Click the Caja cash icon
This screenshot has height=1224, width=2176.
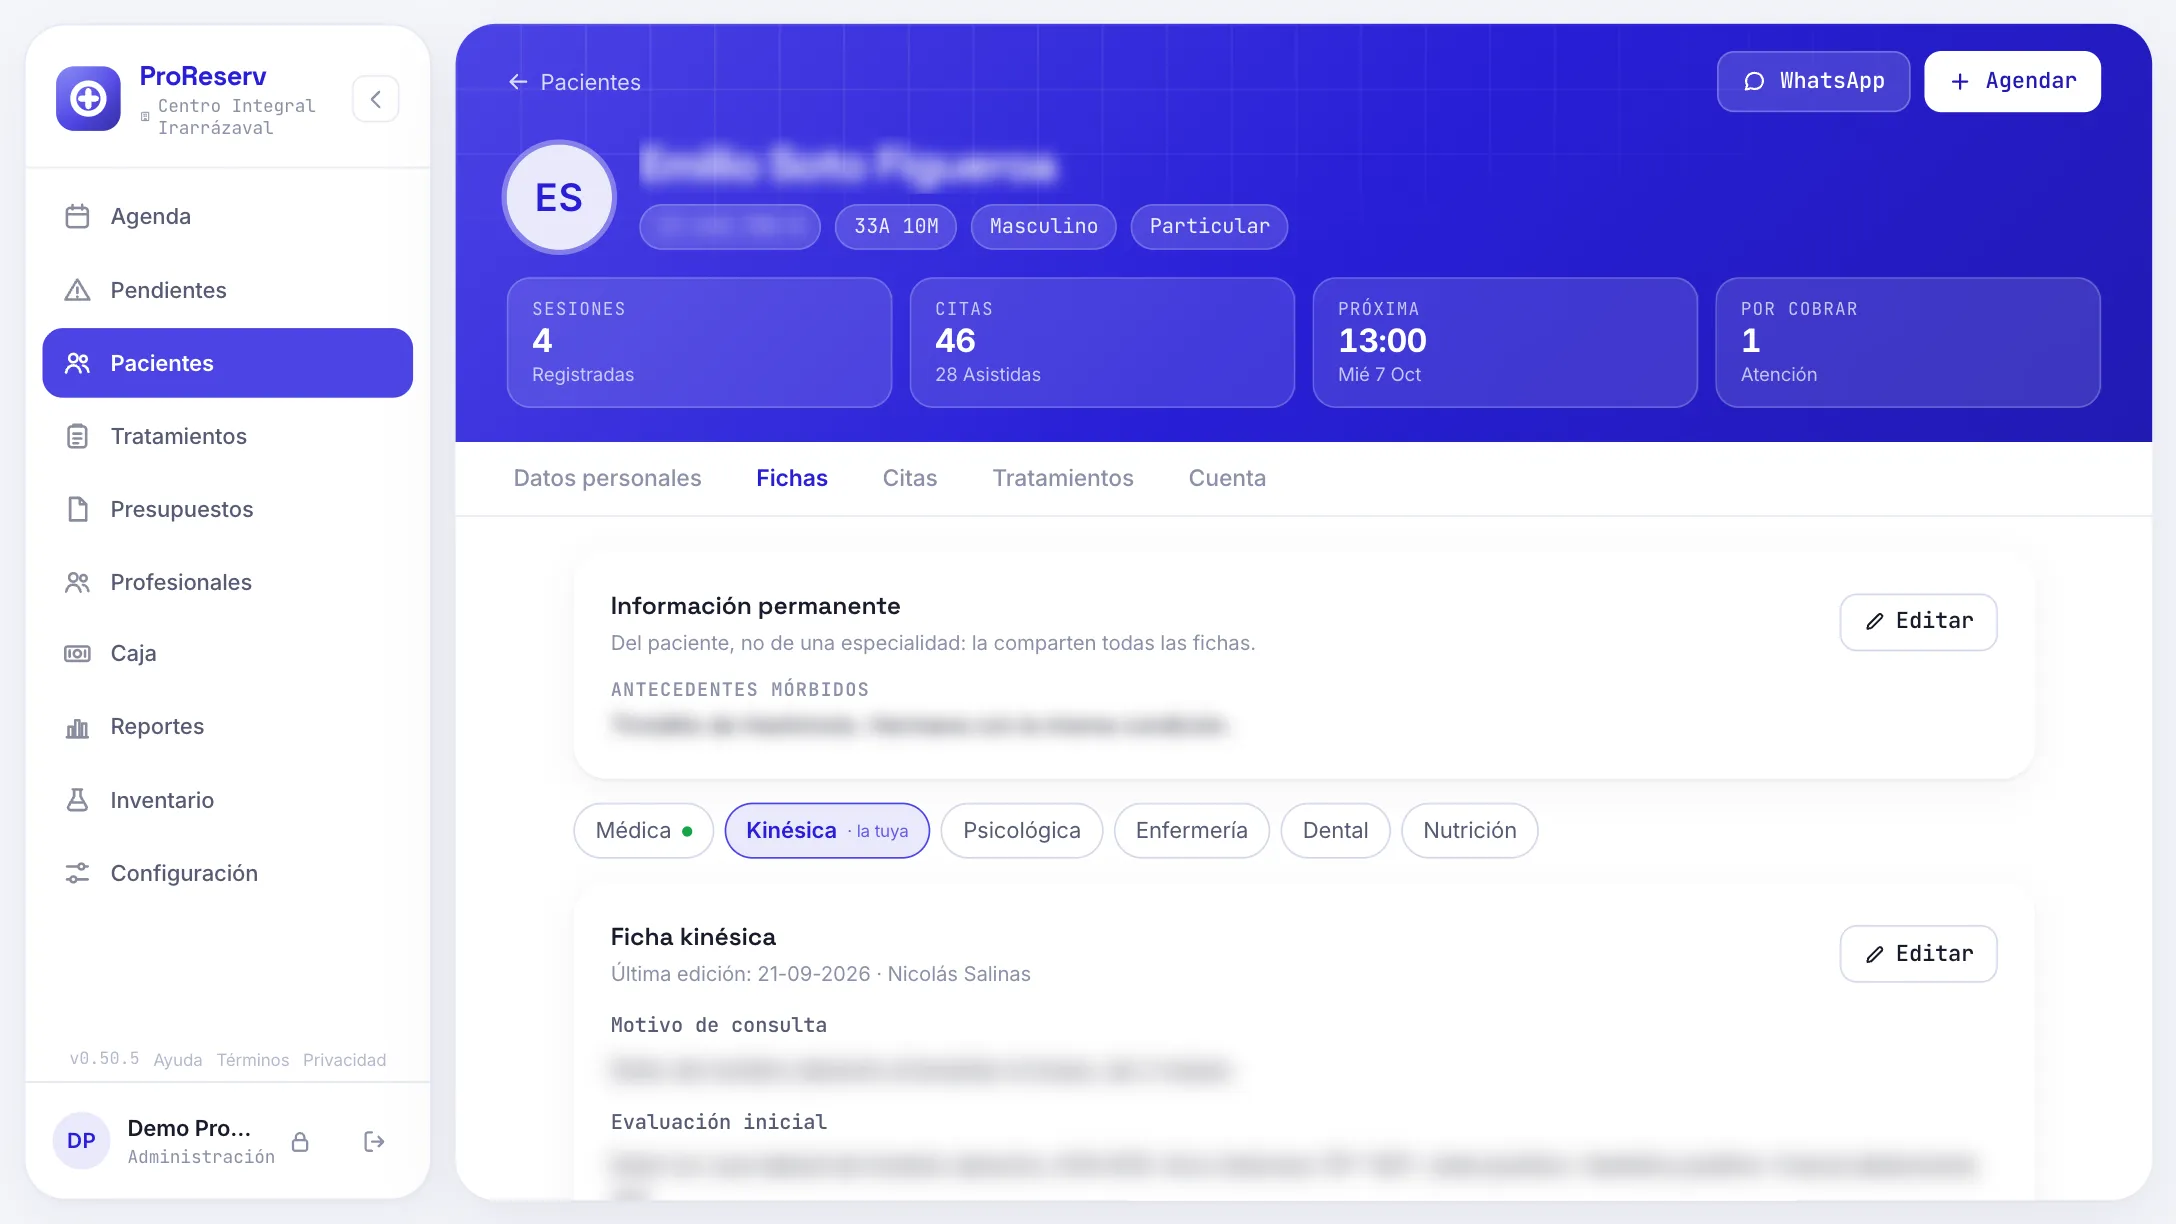[77, 653]
